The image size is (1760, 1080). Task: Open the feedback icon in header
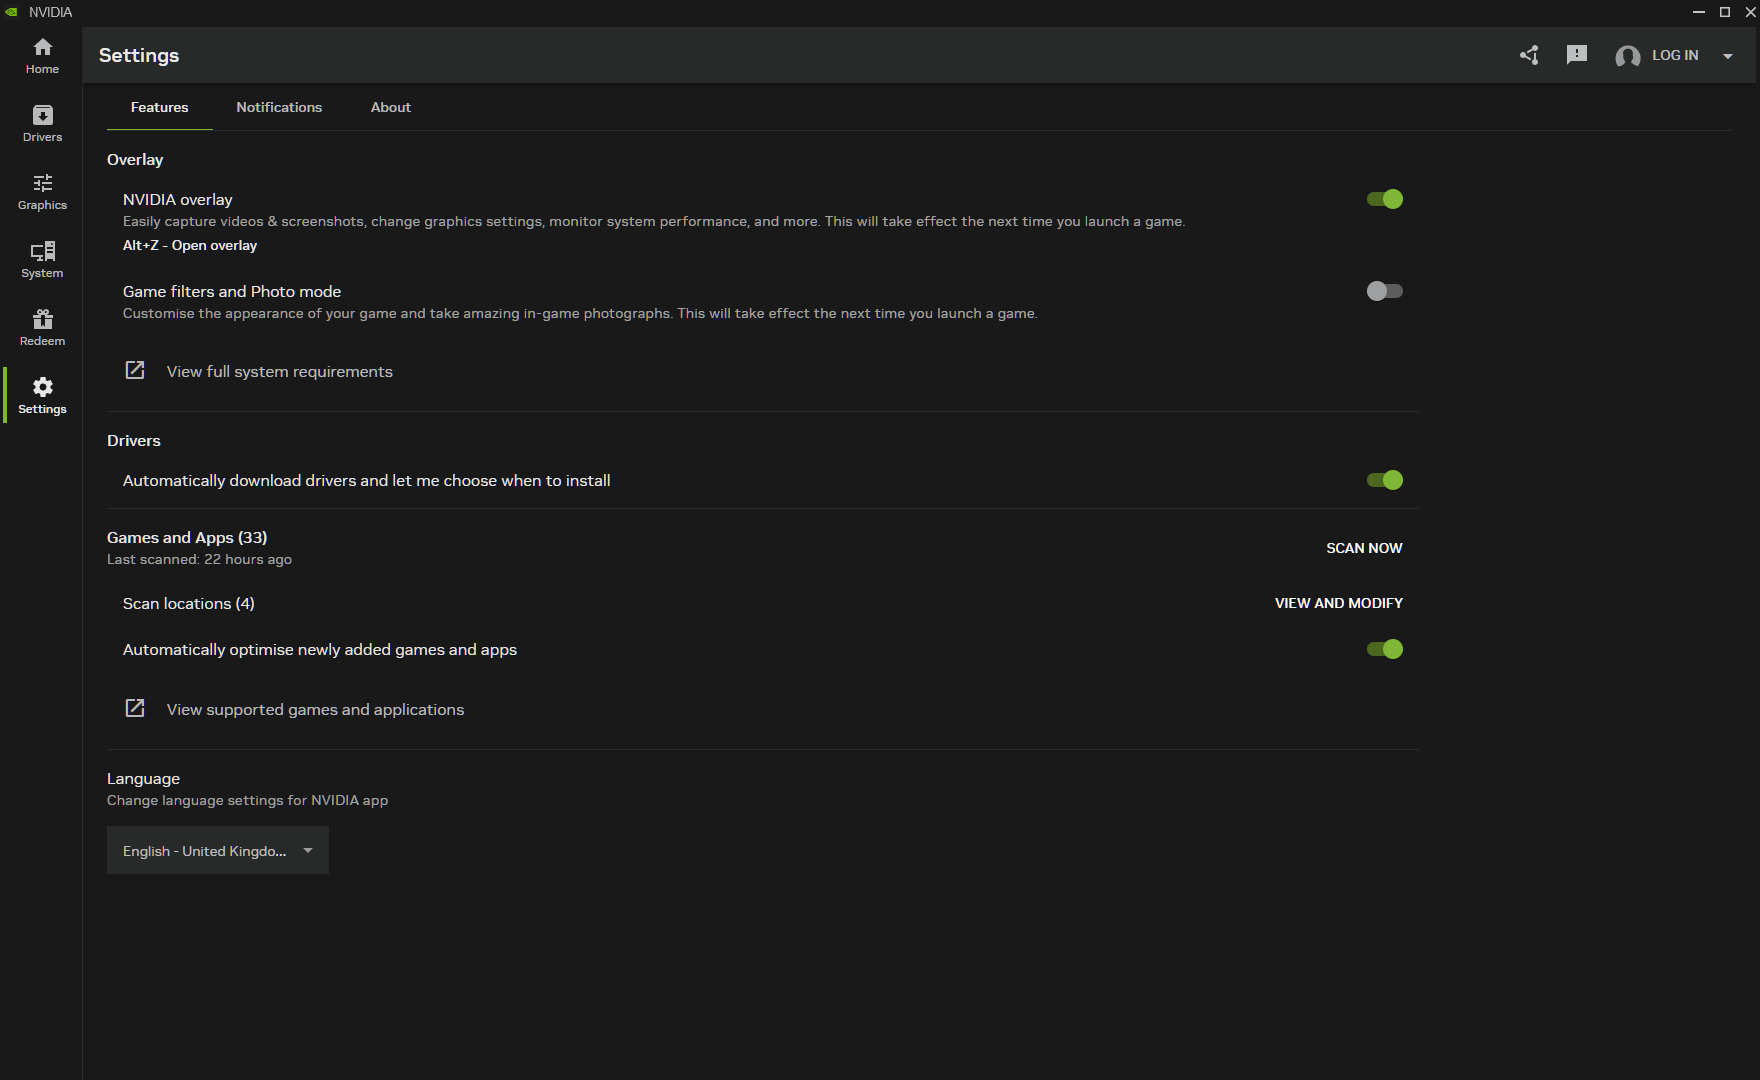click(1577, 55)
